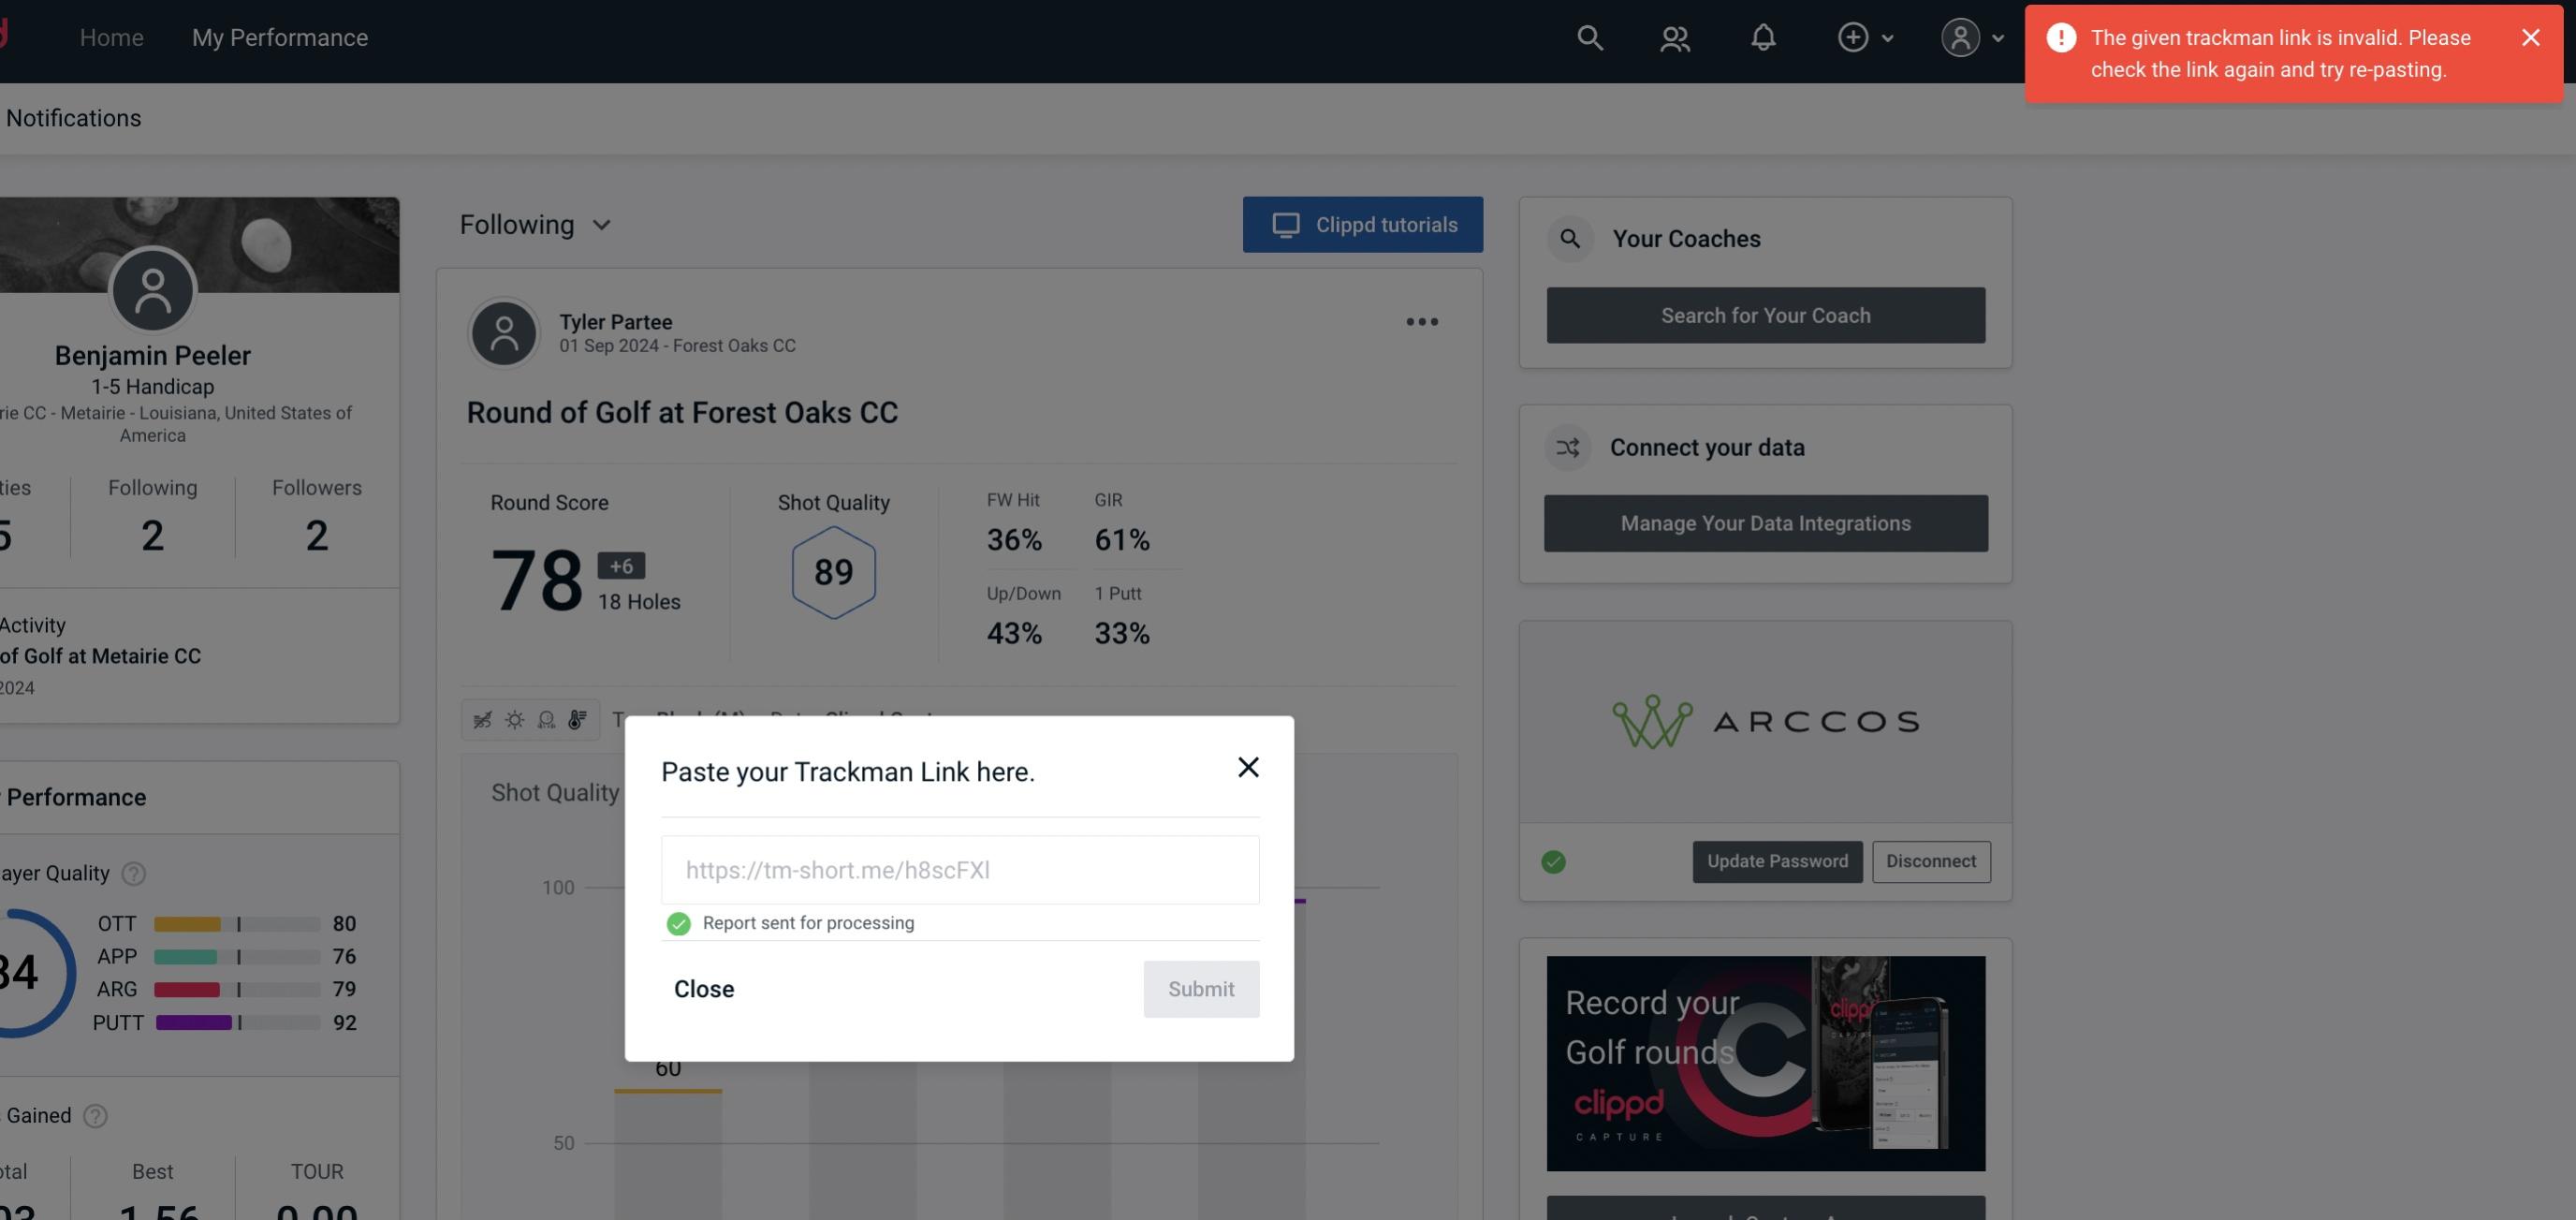Click the Home menu item

point(111,37)
